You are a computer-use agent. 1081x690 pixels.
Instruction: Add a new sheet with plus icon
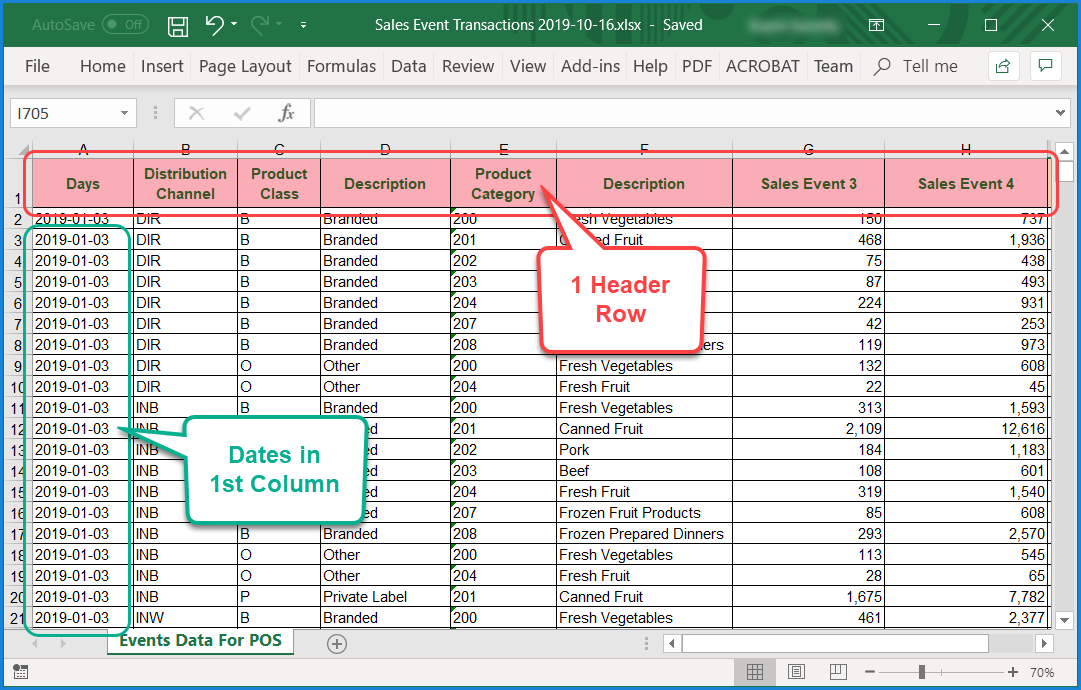[x=337, y=644]
